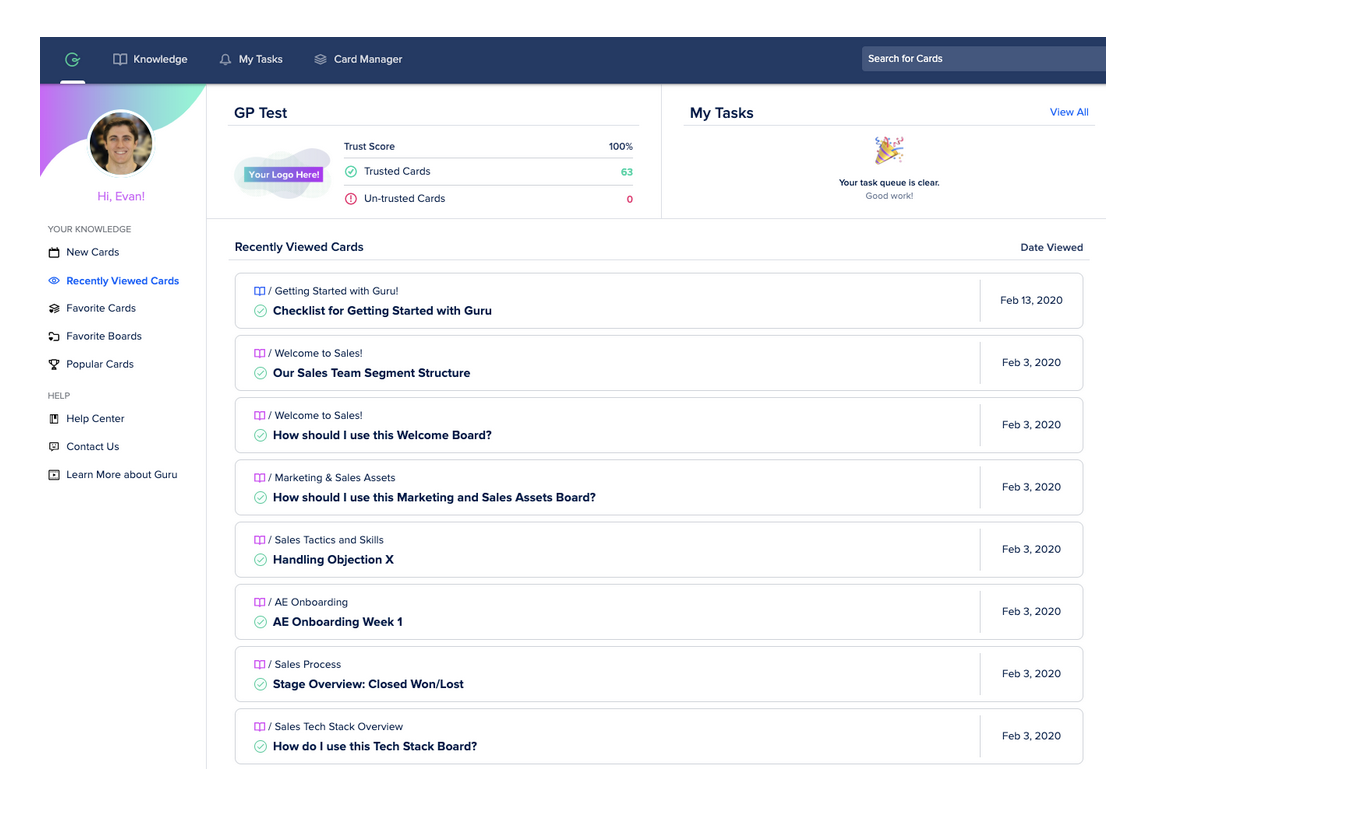The height and width of the screenshot is (830, 1348).
Task: Click the Guru logo icon in the top bar
Action: (x=72, y=60)
